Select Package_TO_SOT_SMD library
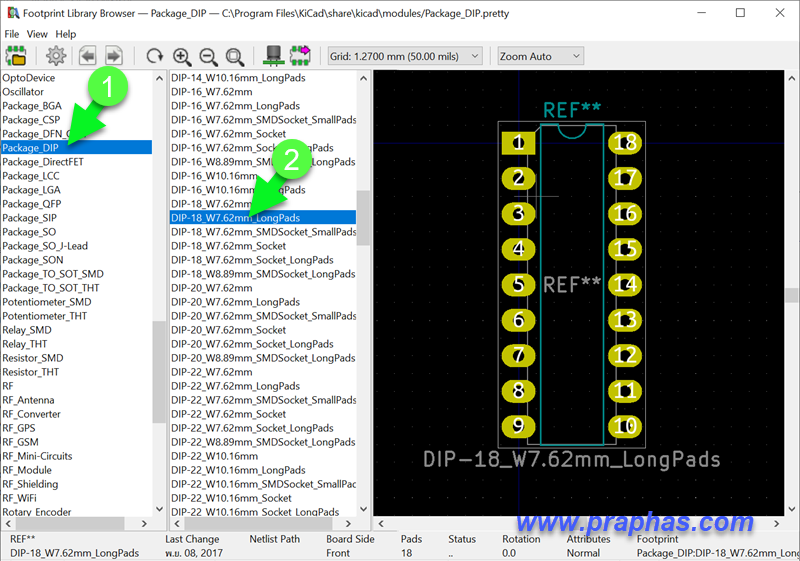The width and height of the screenshot is (800, 561). (53, 274)
